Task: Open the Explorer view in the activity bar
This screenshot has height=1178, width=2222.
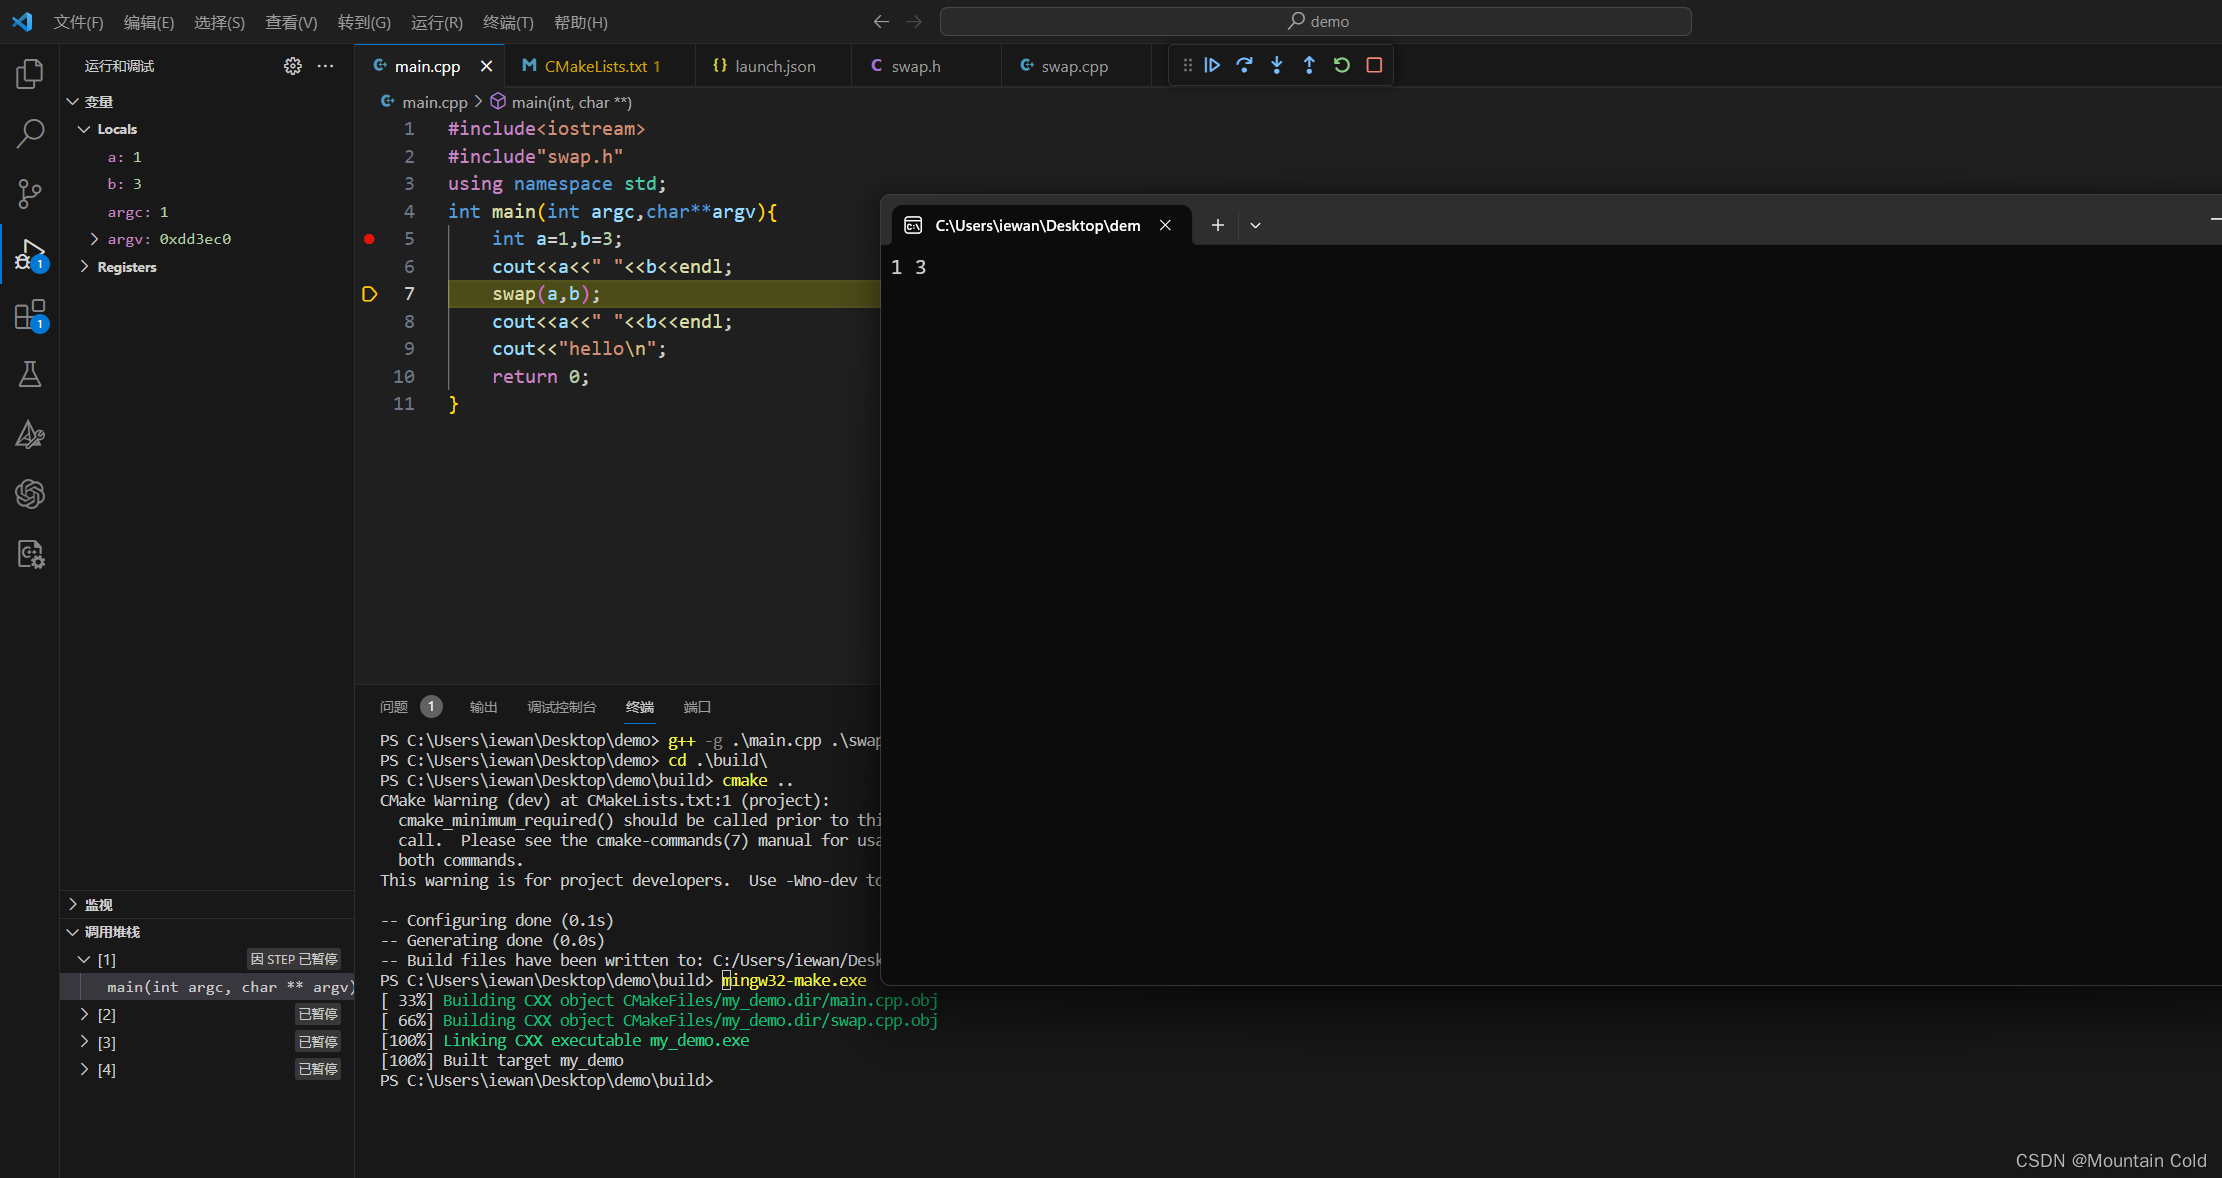Action: [30, 73]
